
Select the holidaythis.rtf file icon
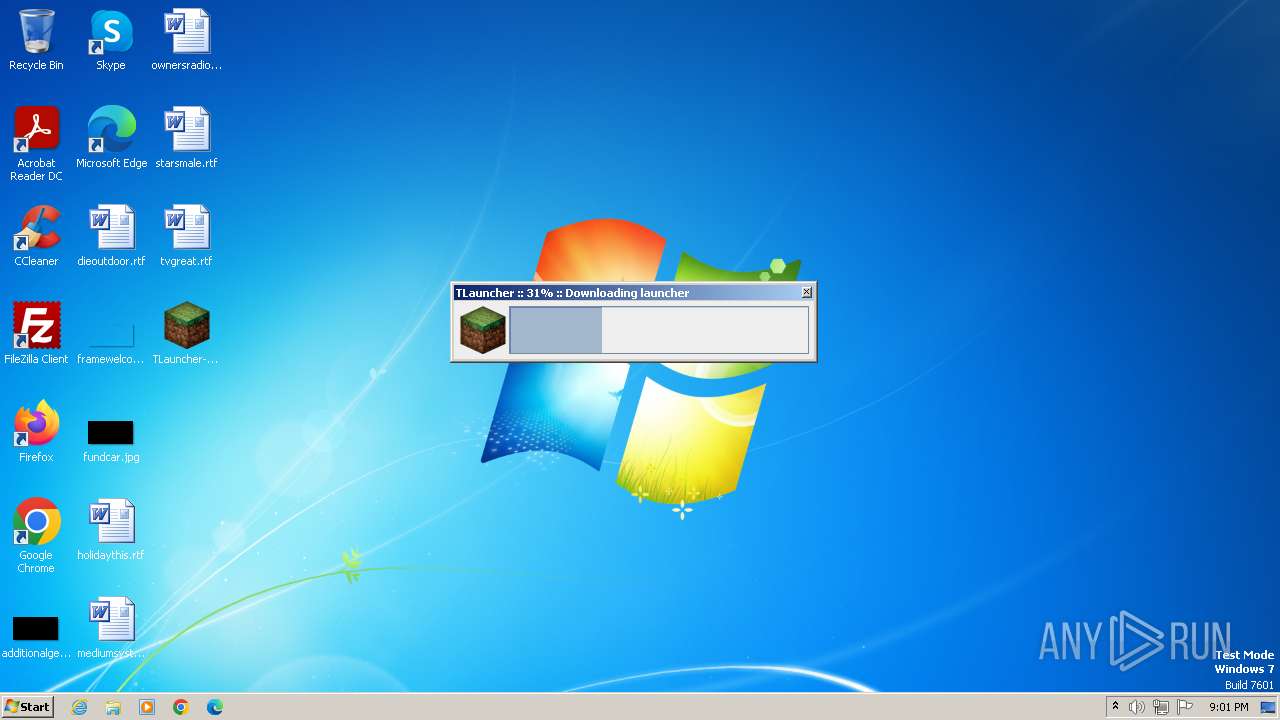(x=111, y=530)
